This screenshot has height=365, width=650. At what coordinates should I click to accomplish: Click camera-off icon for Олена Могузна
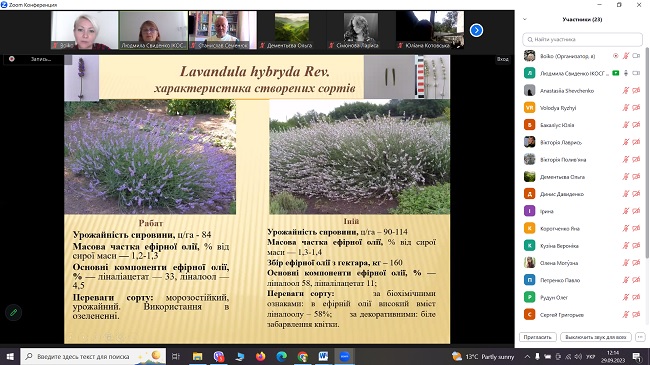tap(636, 263)
